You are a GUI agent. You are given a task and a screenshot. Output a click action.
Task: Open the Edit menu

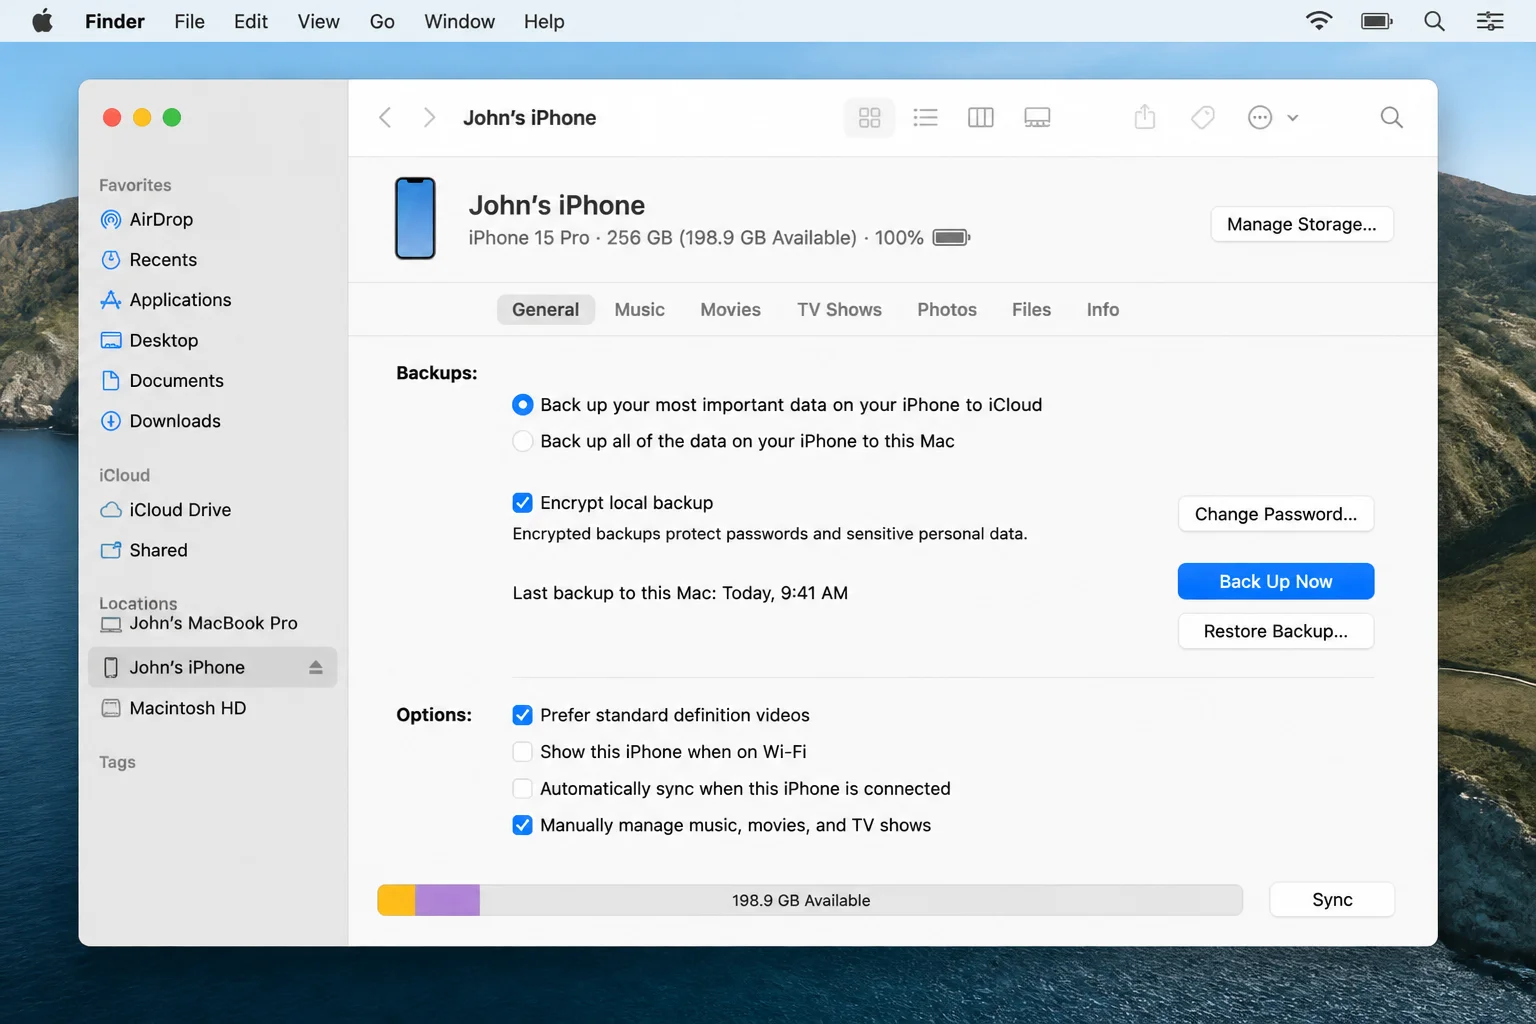250,21
